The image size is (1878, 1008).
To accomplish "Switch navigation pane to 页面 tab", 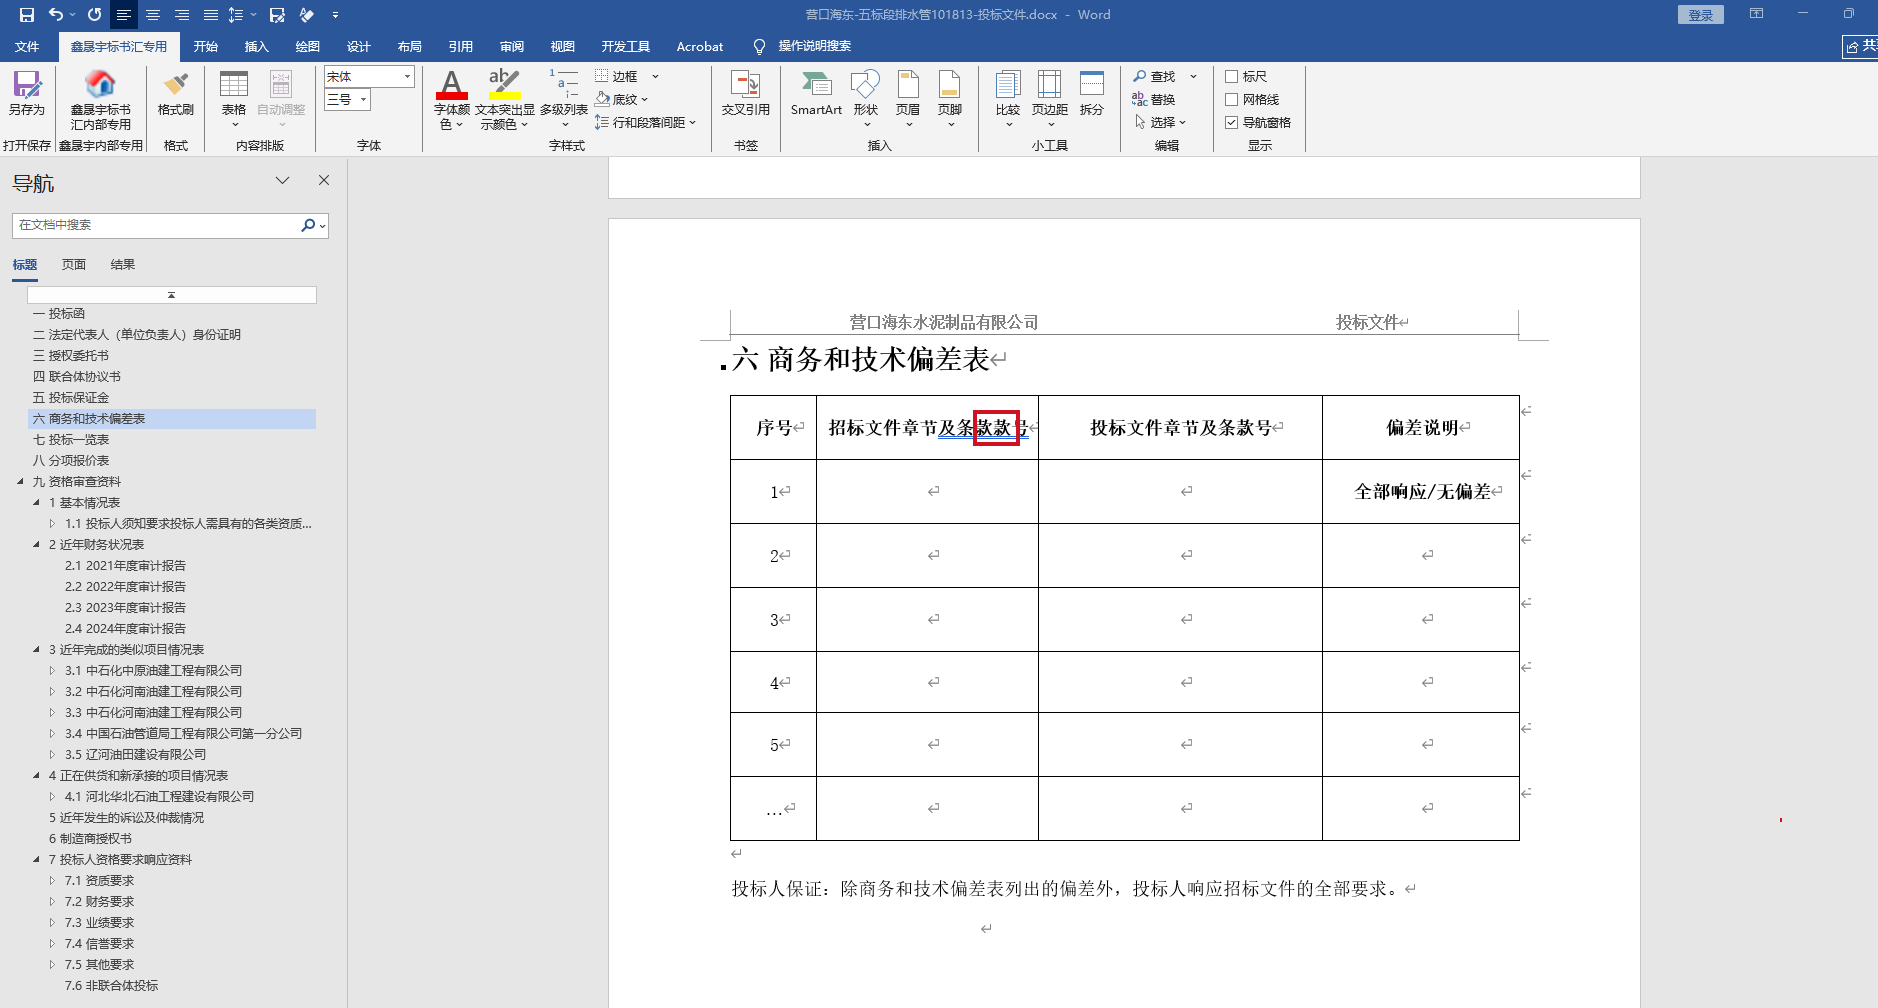I will (74, 265).
